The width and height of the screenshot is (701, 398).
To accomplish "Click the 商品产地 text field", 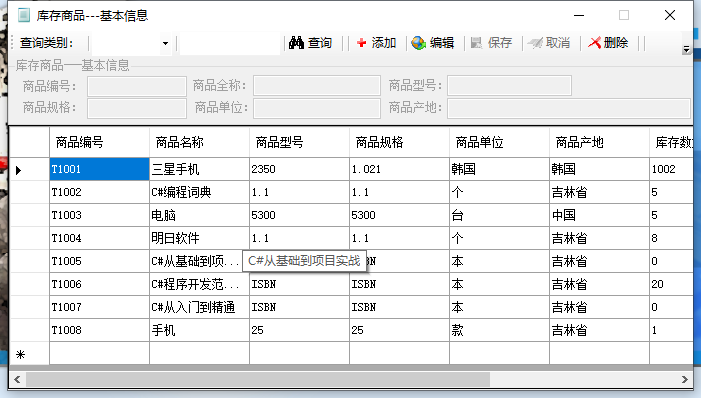I will click(569, 108).
